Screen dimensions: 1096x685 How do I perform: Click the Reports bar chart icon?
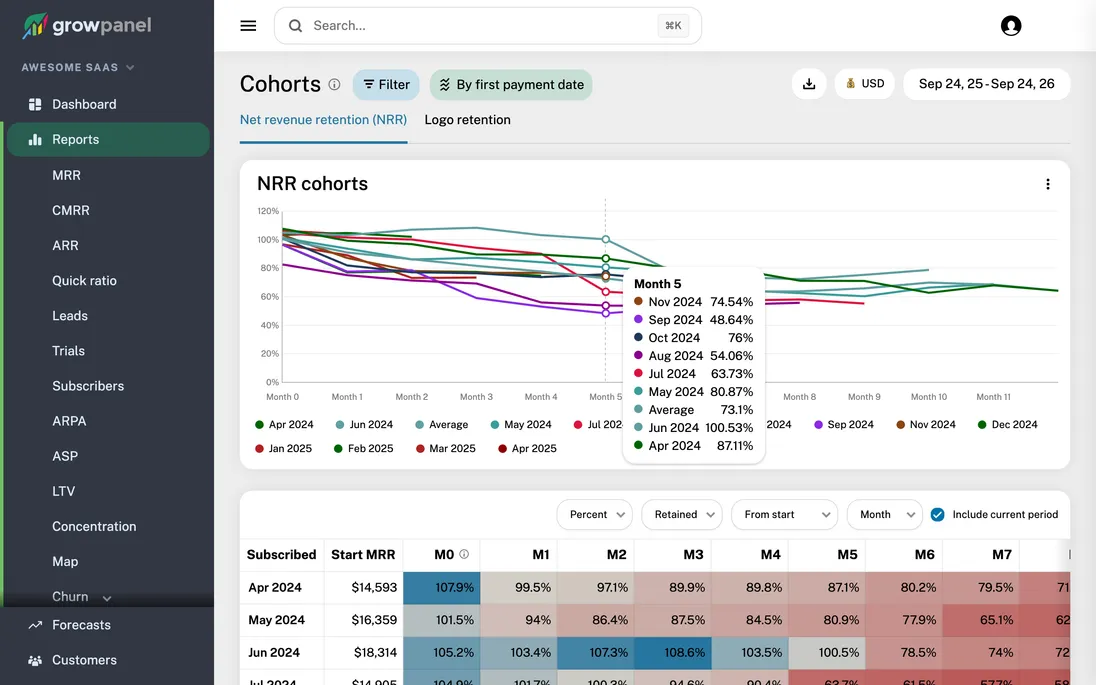tap(35, 140)
